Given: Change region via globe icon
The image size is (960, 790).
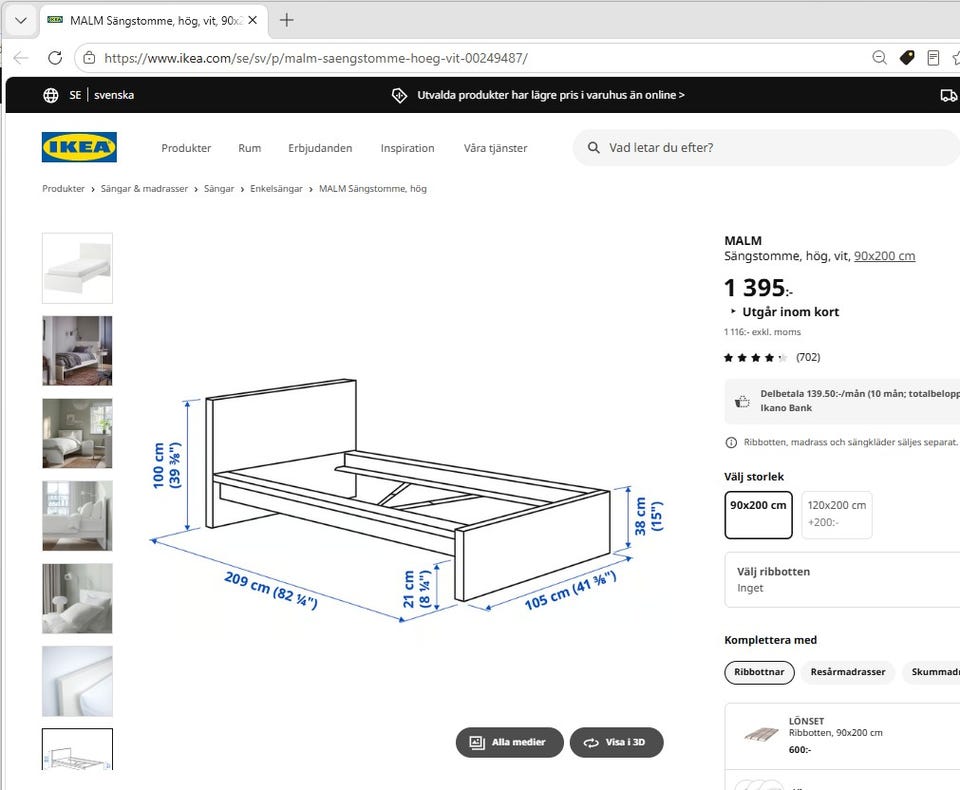Looking at the screenshot, I should click(51, 95).
